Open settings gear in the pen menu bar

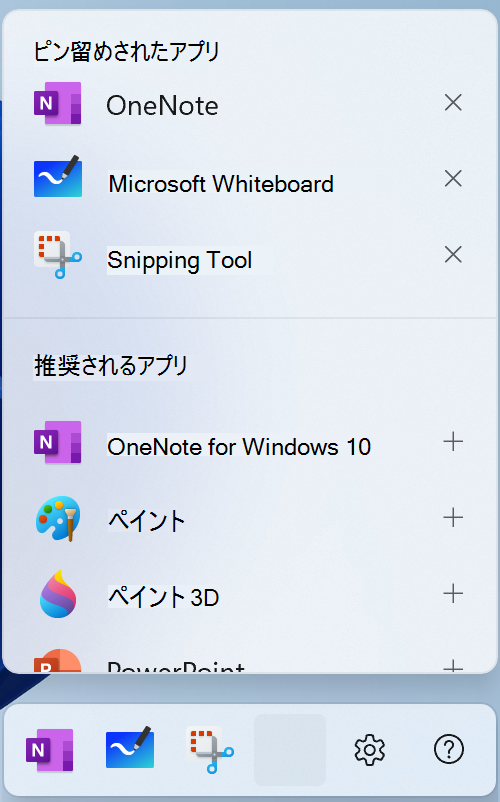pyautogui.click(x=370, y=750)
